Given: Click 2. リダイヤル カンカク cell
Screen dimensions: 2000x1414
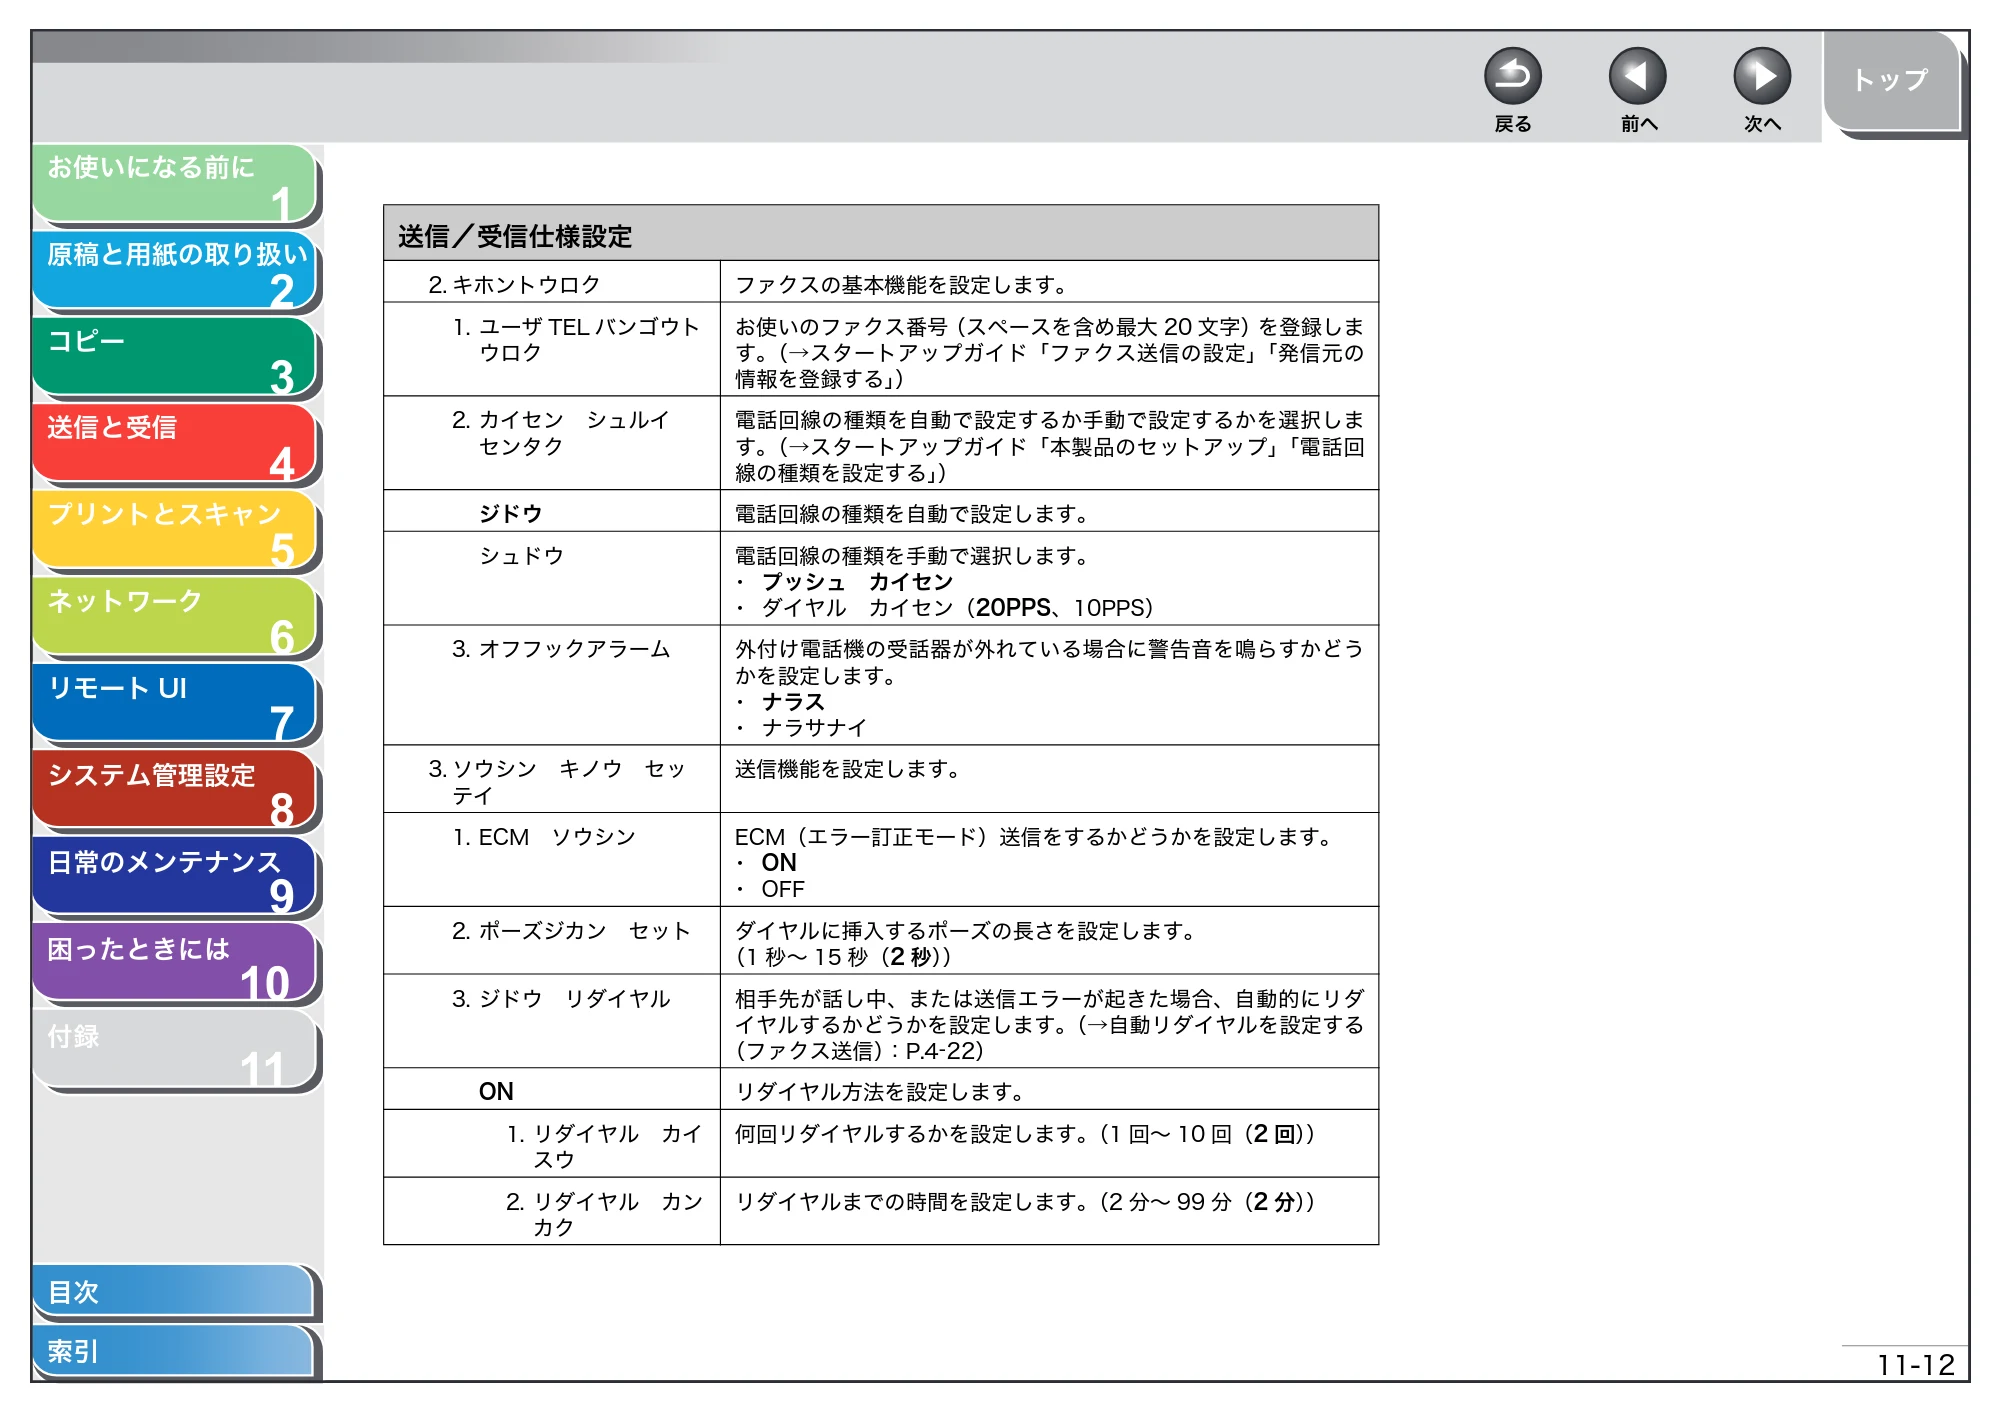Looking at the screenshot, I should tap(552, 1212).
